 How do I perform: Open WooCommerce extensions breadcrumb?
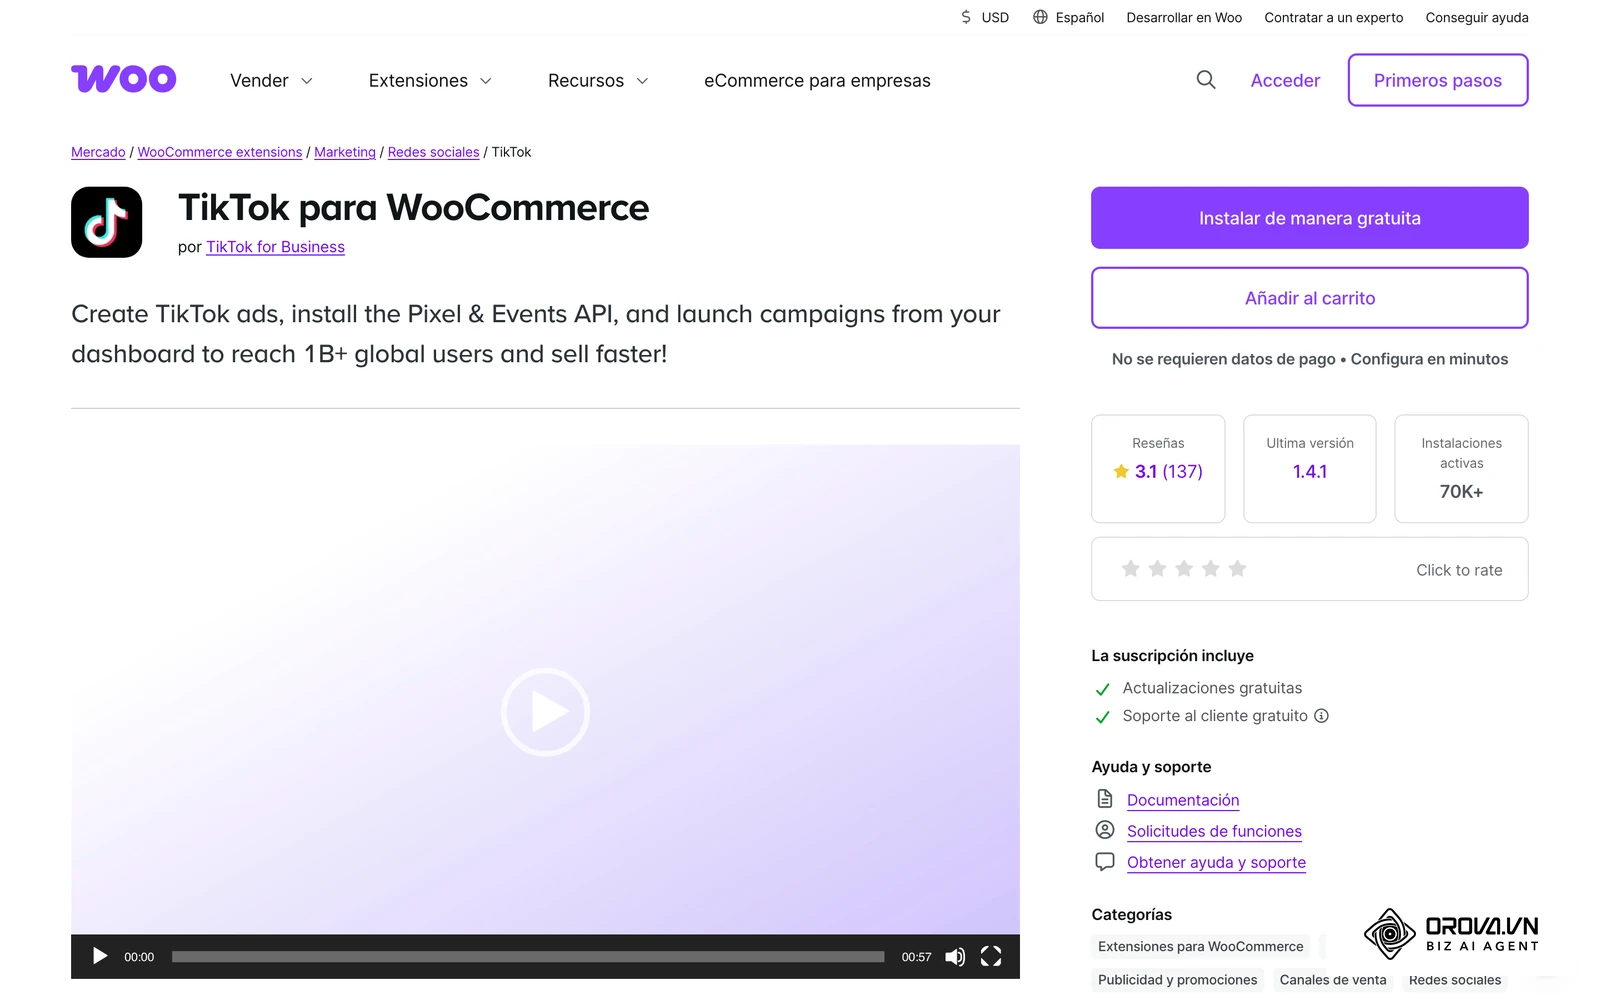pos(220,152)
